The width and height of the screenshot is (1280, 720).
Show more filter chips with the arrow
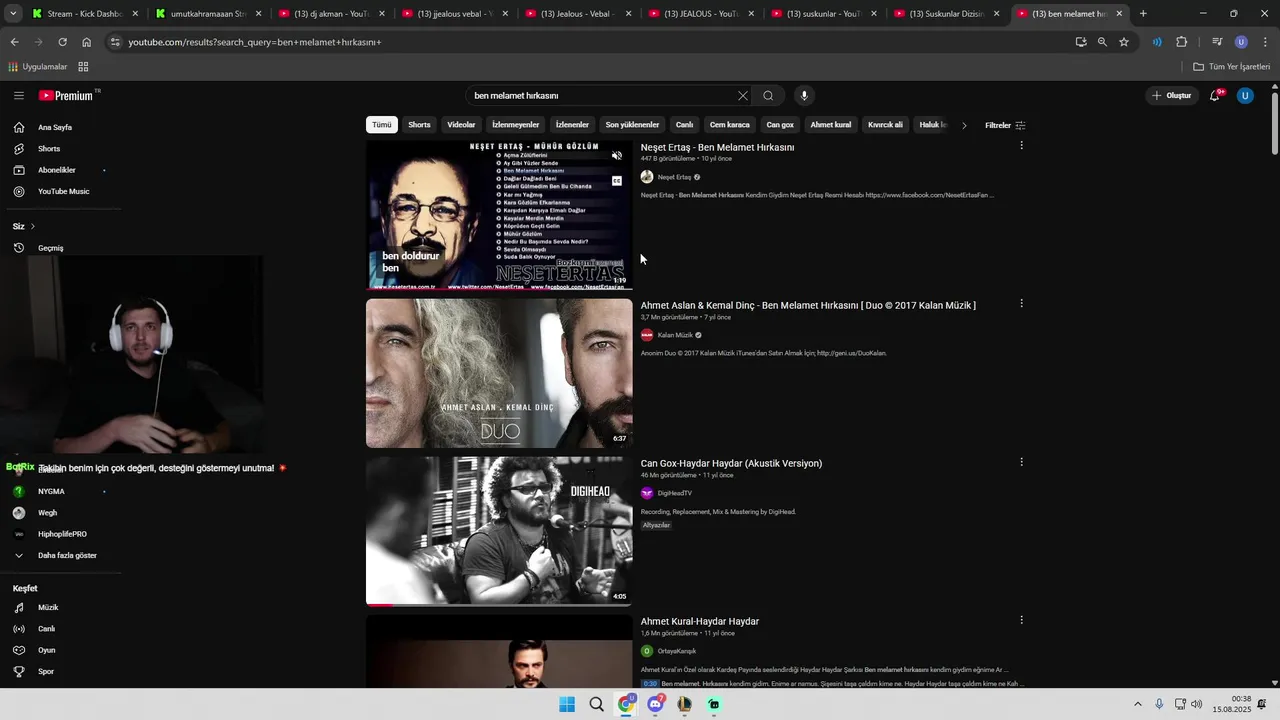click(x=964, y=125)
